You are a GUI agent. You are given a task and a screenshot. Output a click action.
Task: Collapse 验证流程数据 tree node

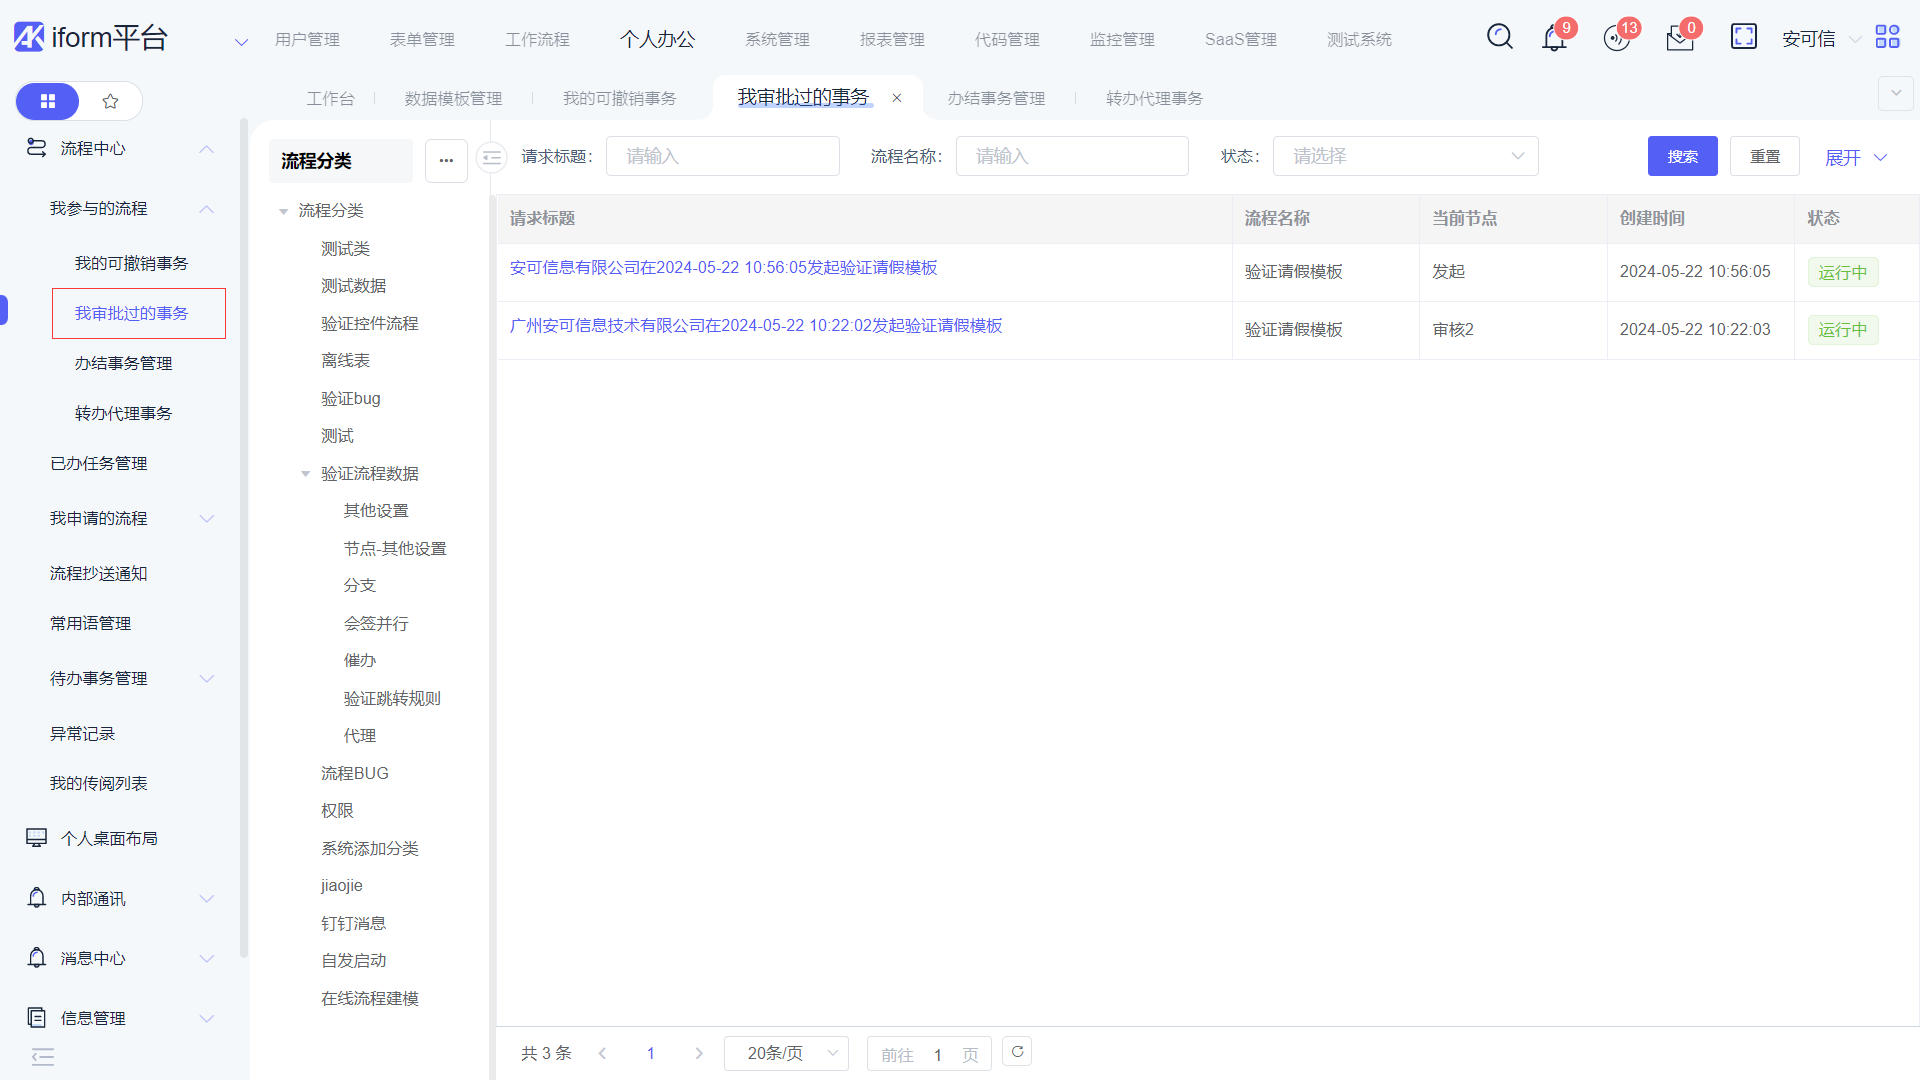point(306,474)
